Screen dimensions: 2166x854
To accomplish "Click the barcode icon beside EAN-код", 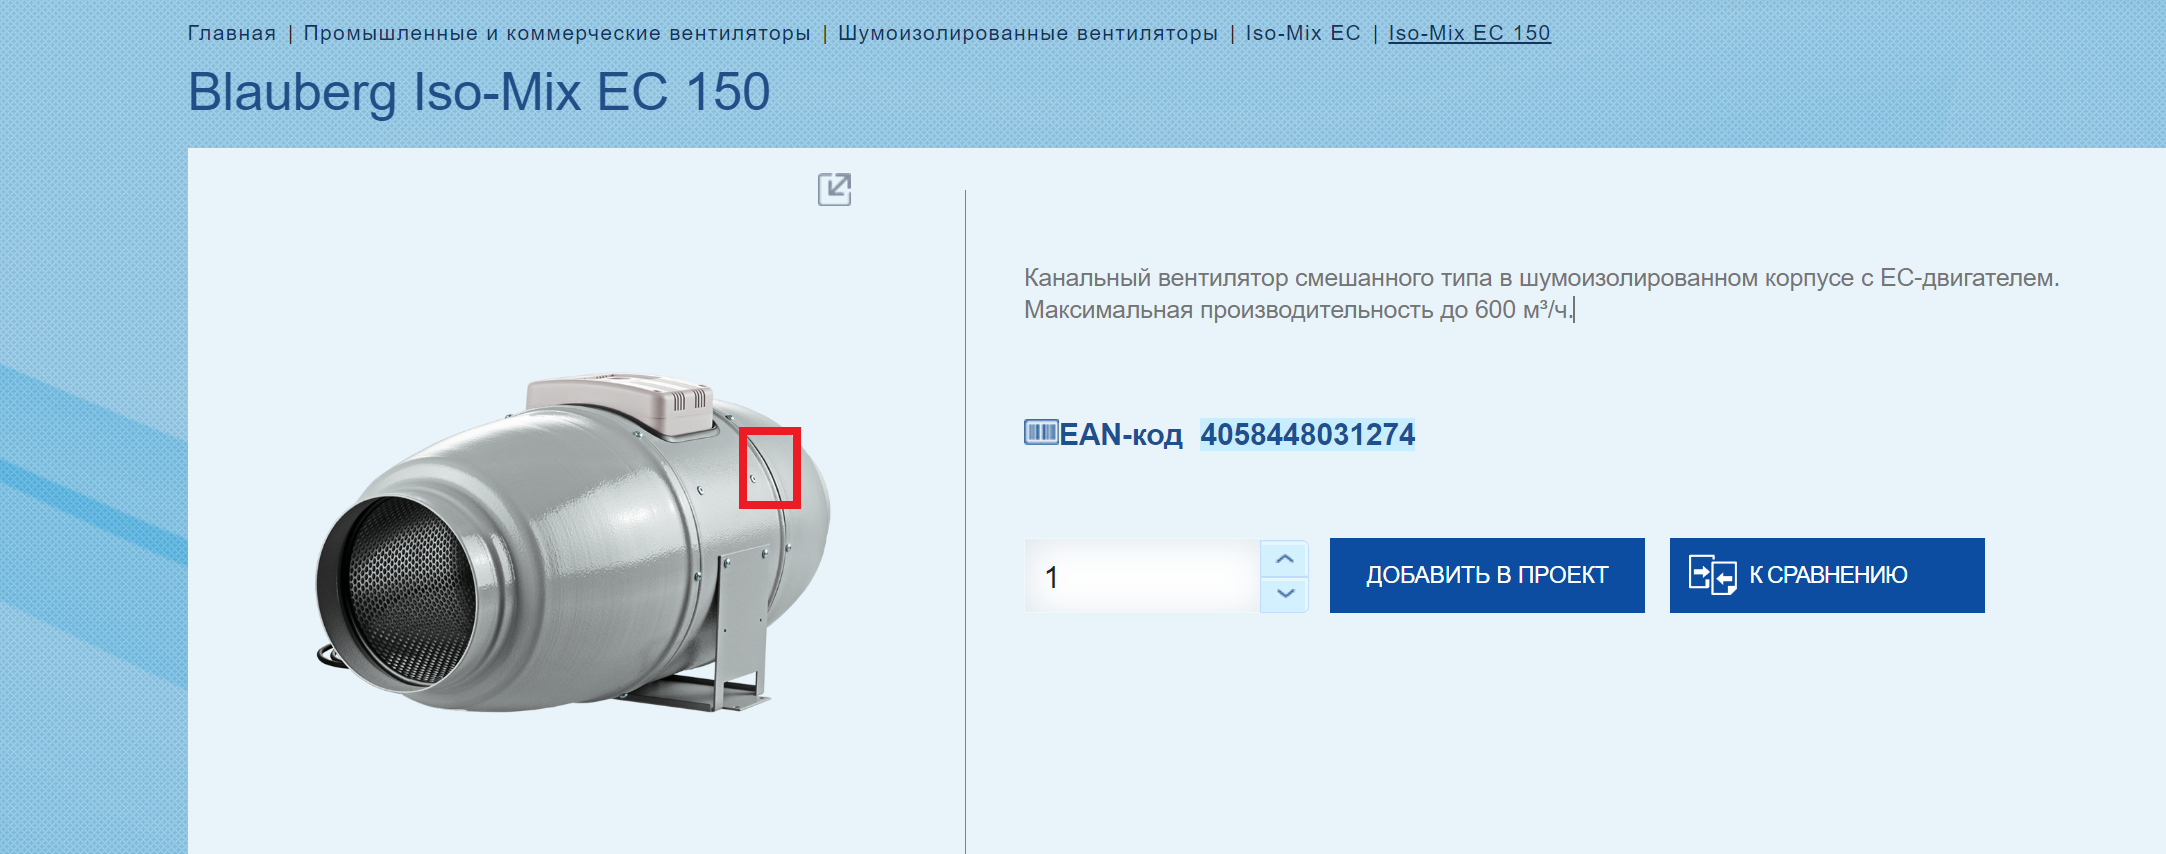I will tap(1041, 432).
